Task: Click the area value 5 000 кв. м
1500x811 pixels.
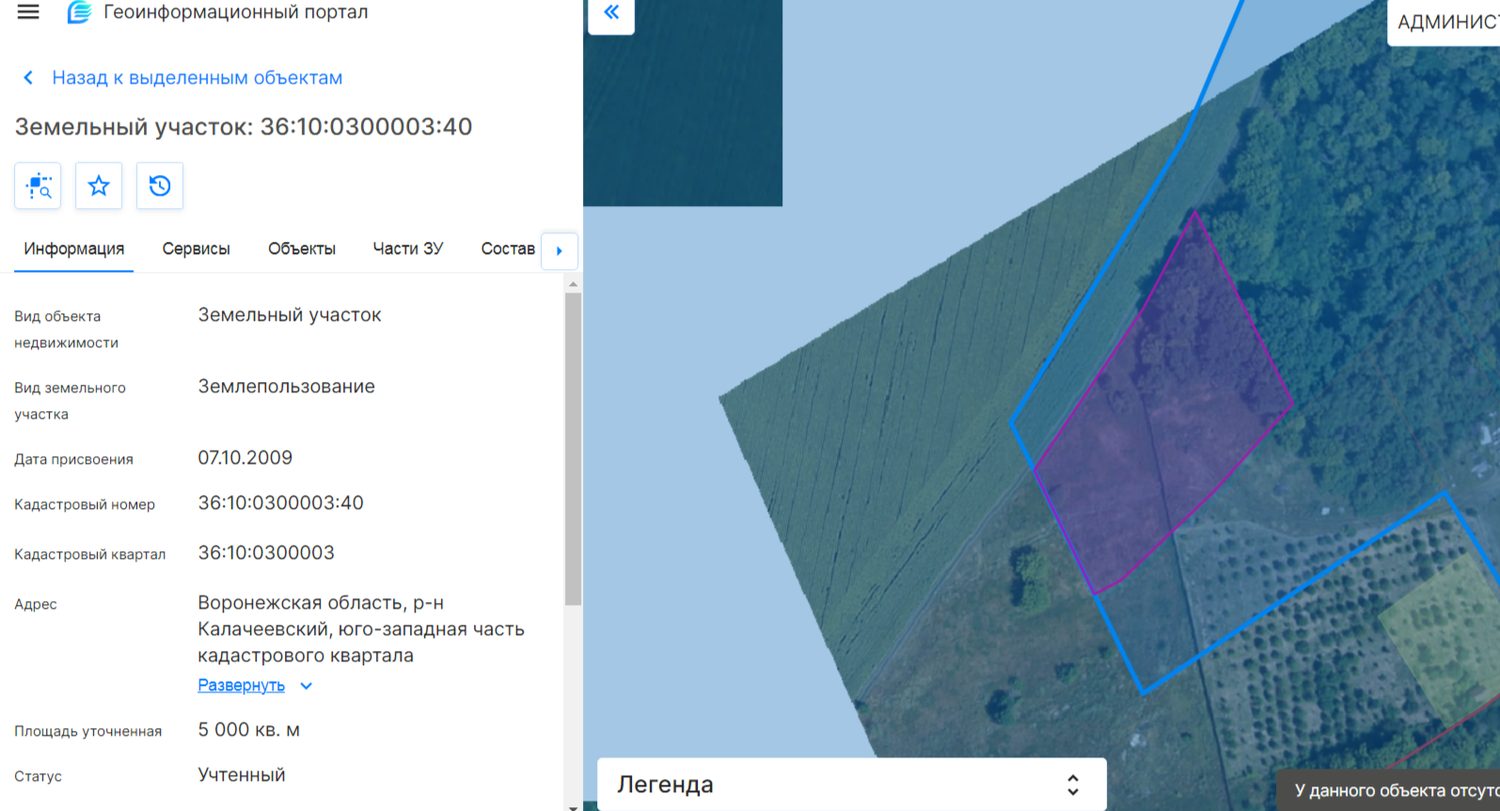Action: click(249, 730)
